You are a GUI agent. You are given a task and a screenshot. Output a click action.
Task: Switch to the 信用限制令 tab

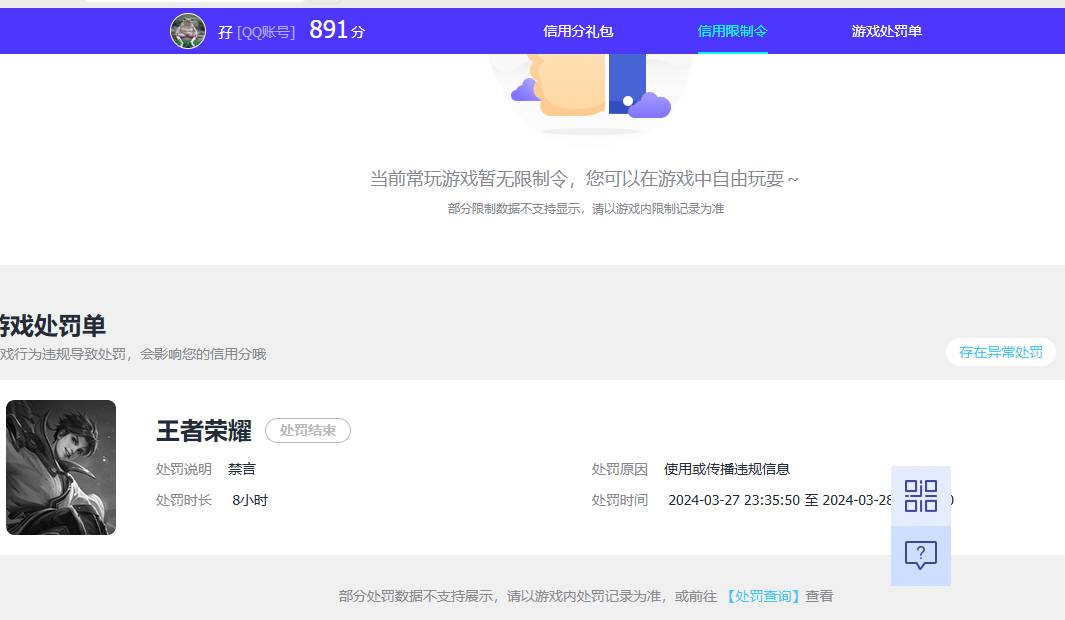732,31
